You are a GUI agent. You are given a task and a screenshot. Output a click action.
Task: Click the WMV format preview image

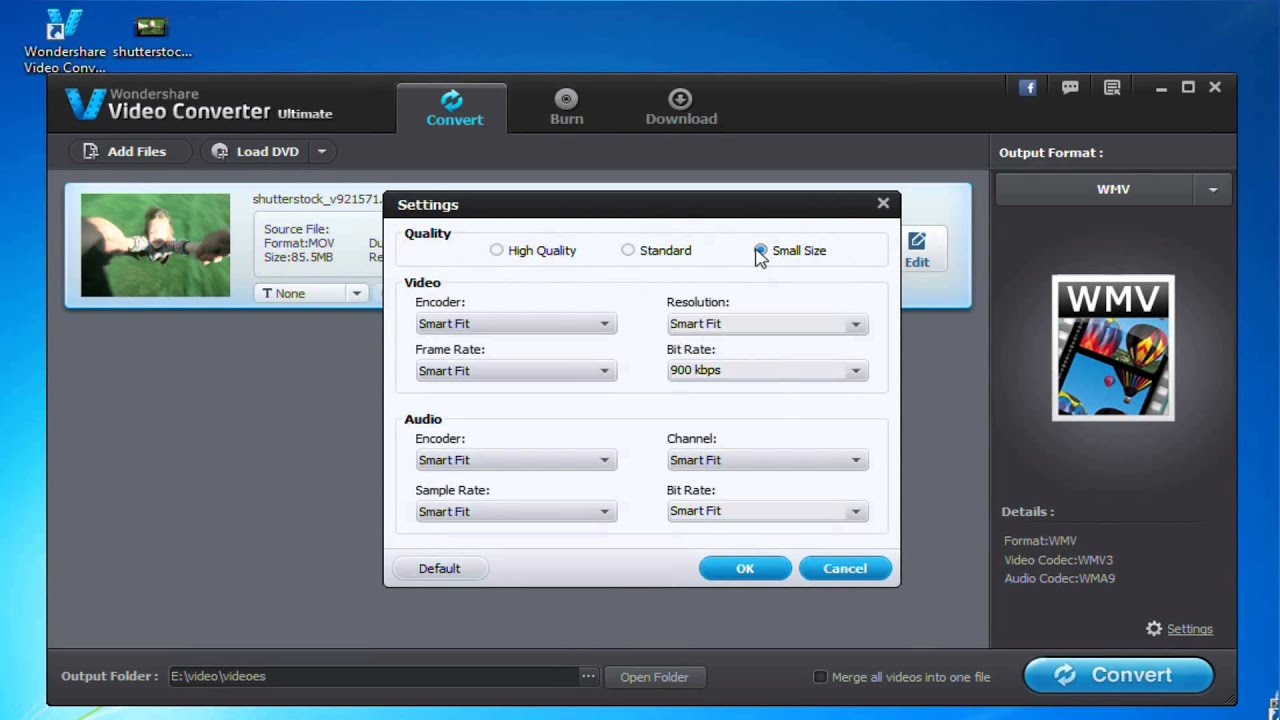click(1113, 348)
